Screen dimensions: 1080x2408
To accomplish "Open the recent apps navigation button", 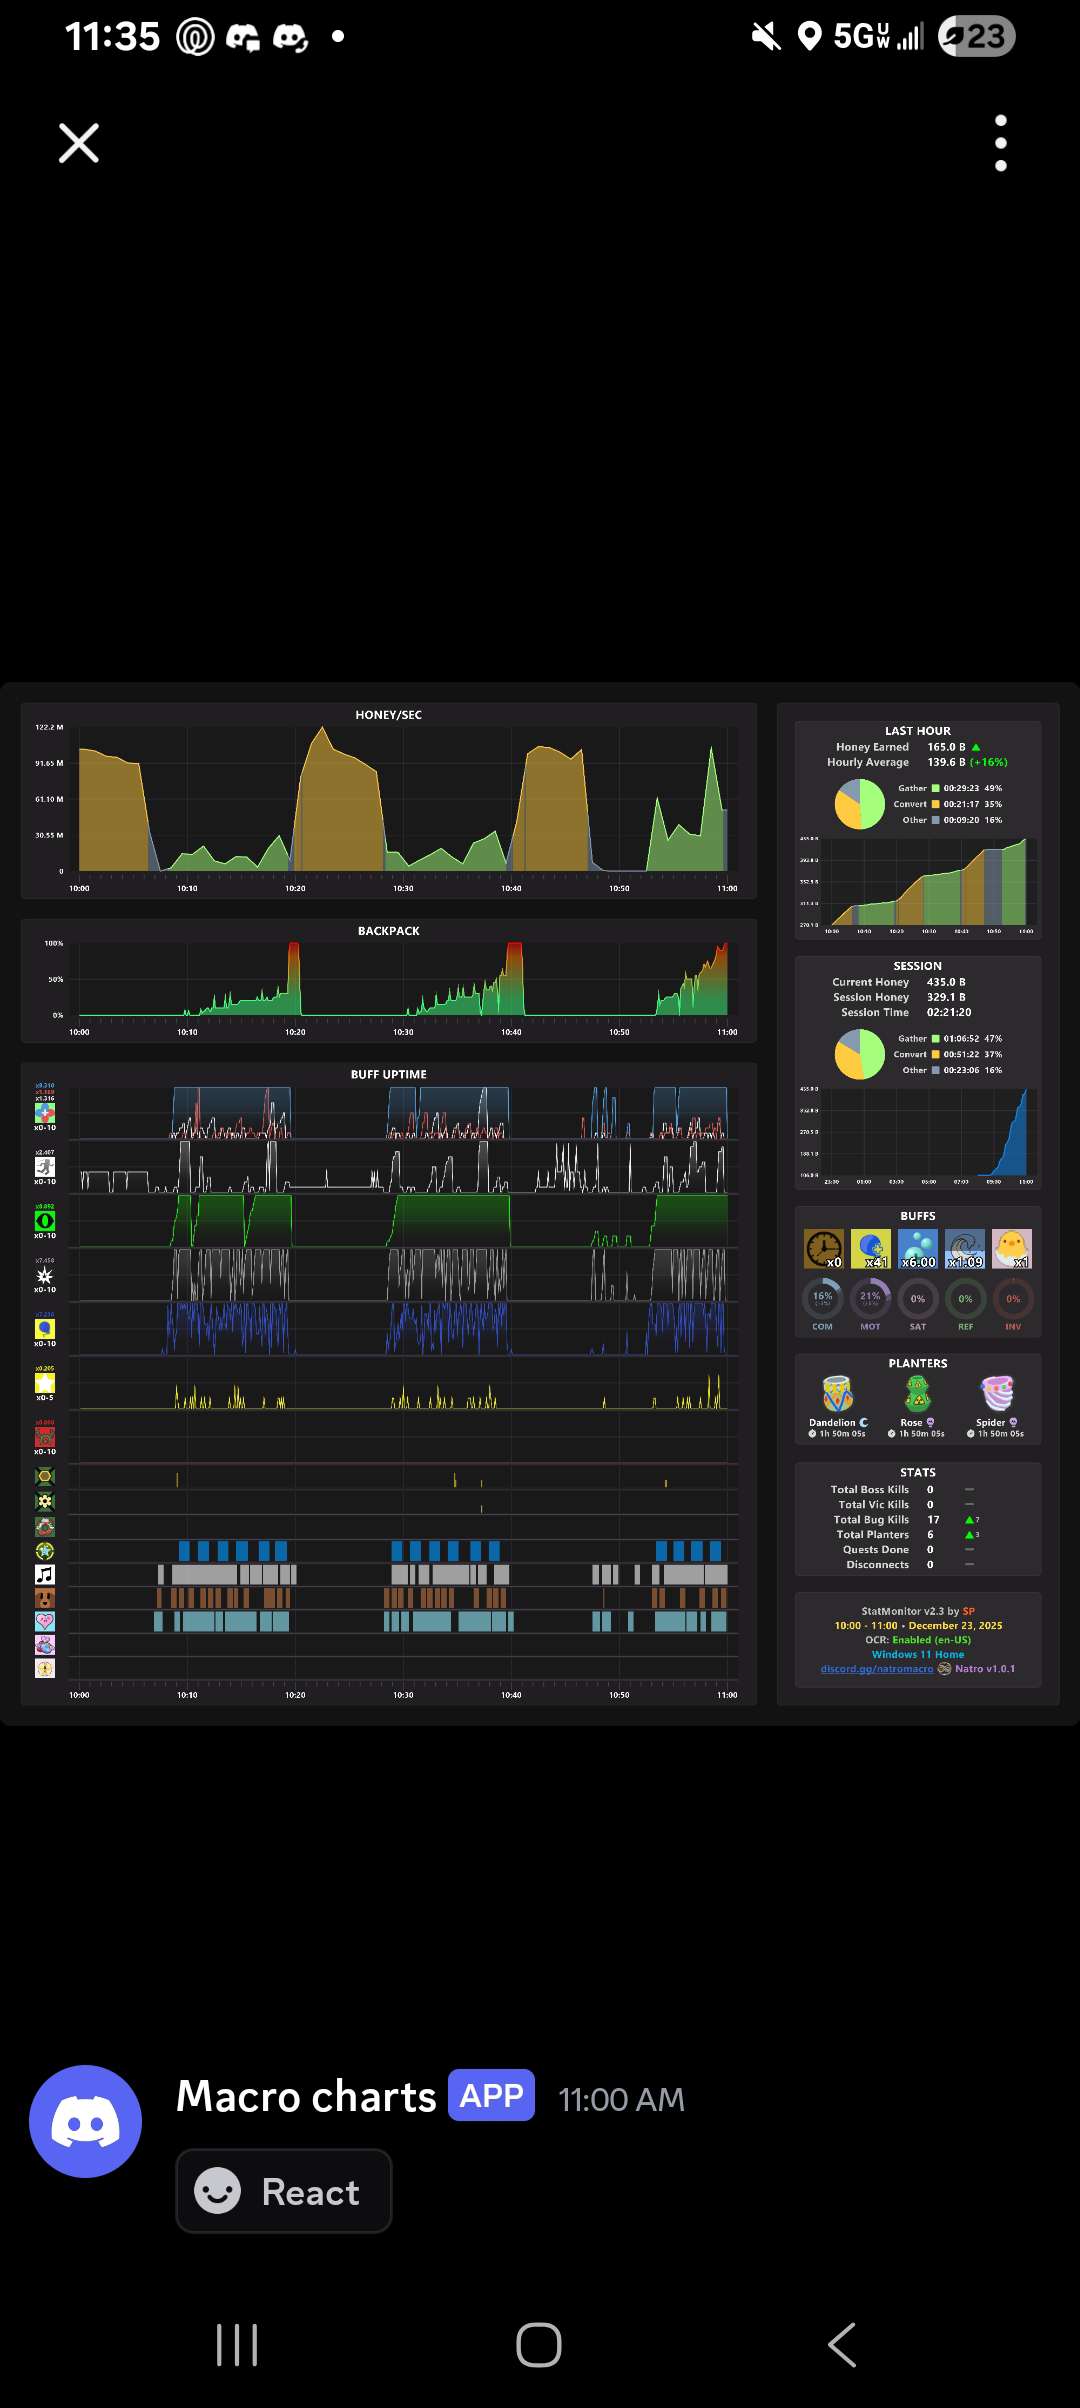I will (237, 2345).
